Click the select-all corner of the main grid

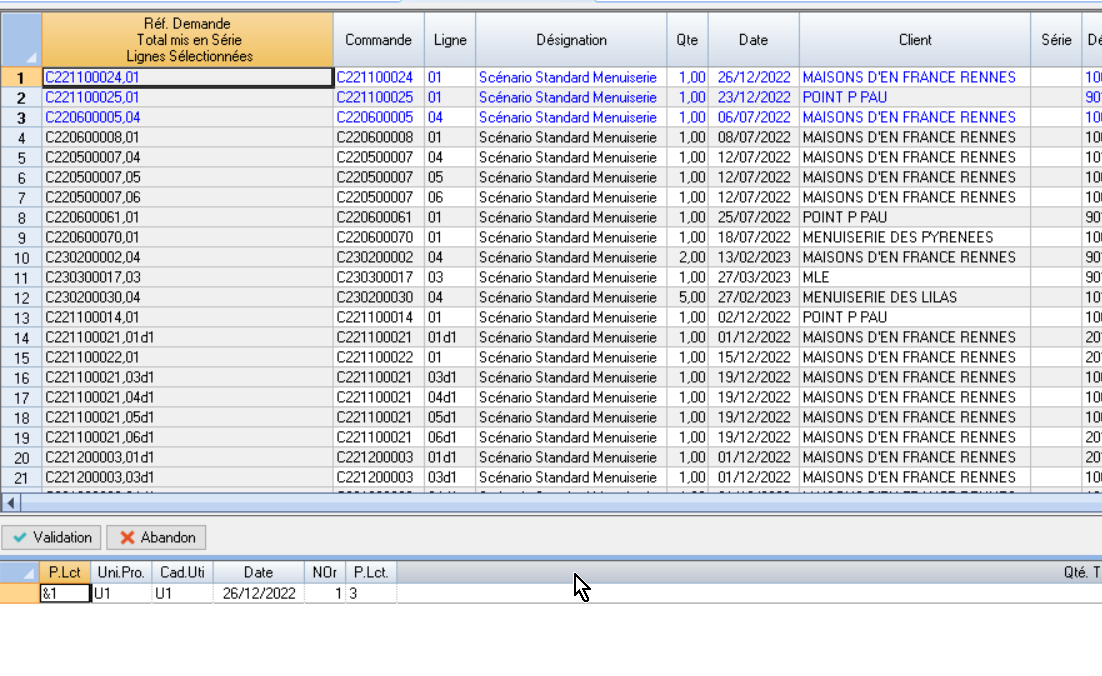click(x=21, y=40)
